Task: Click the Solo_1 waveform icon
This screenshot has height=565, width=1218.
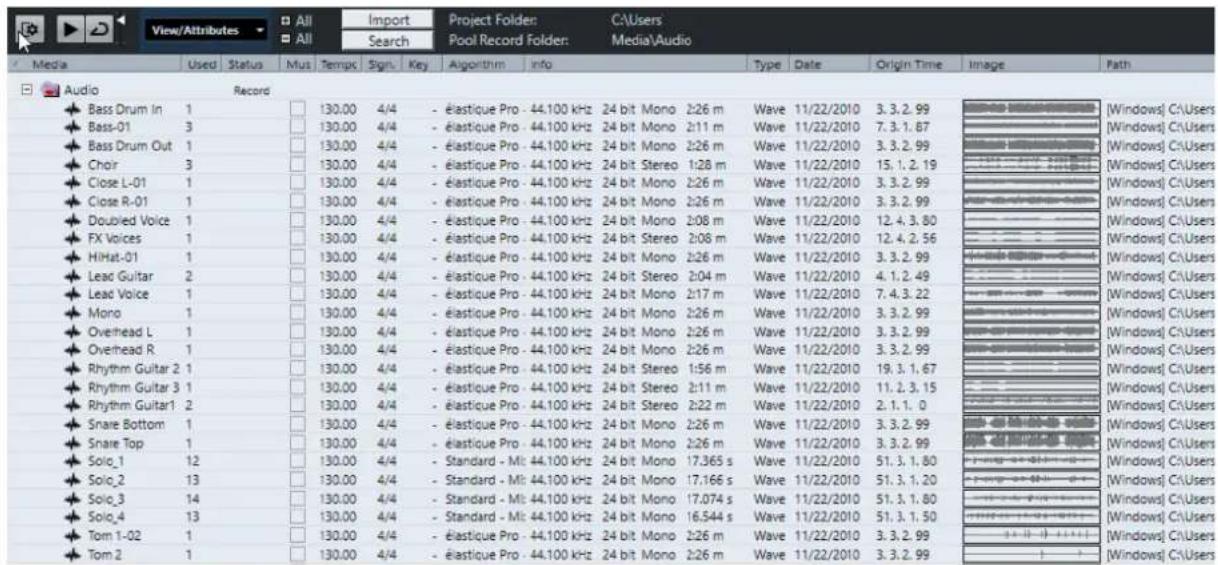Action: click(71, 462)
